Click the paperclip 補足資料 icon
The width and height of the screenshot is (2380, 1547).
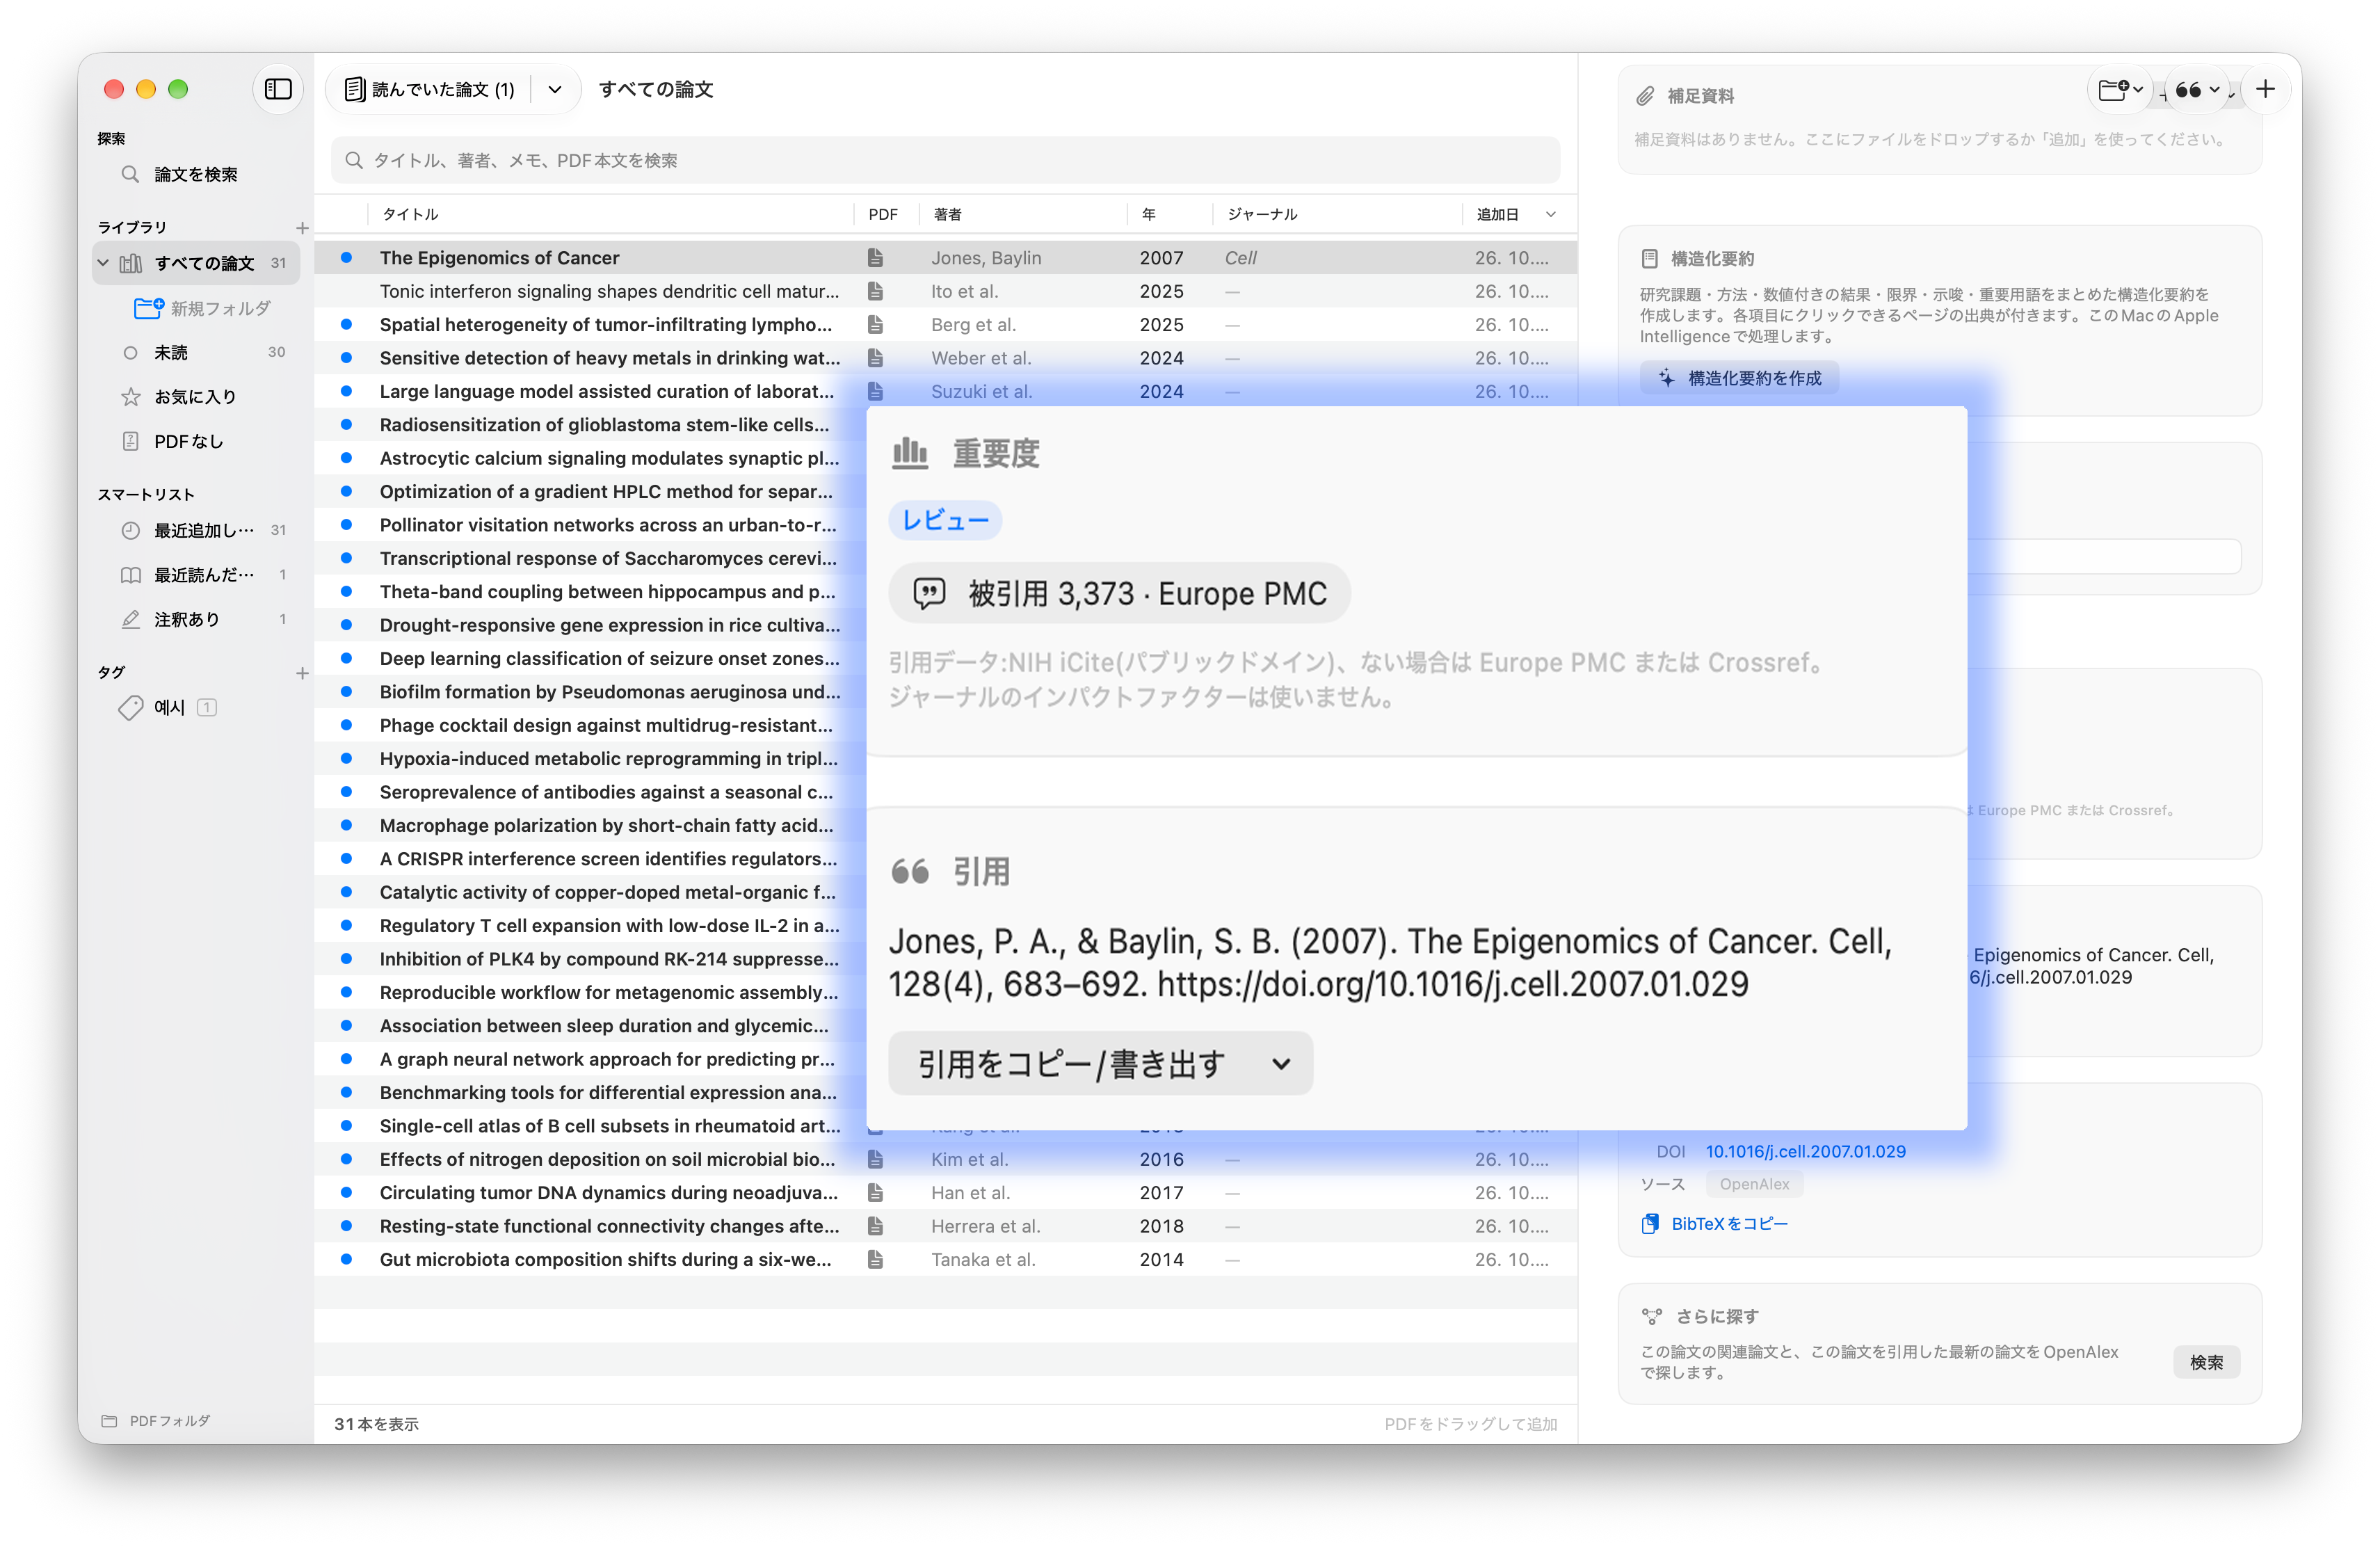point(1645,96)
